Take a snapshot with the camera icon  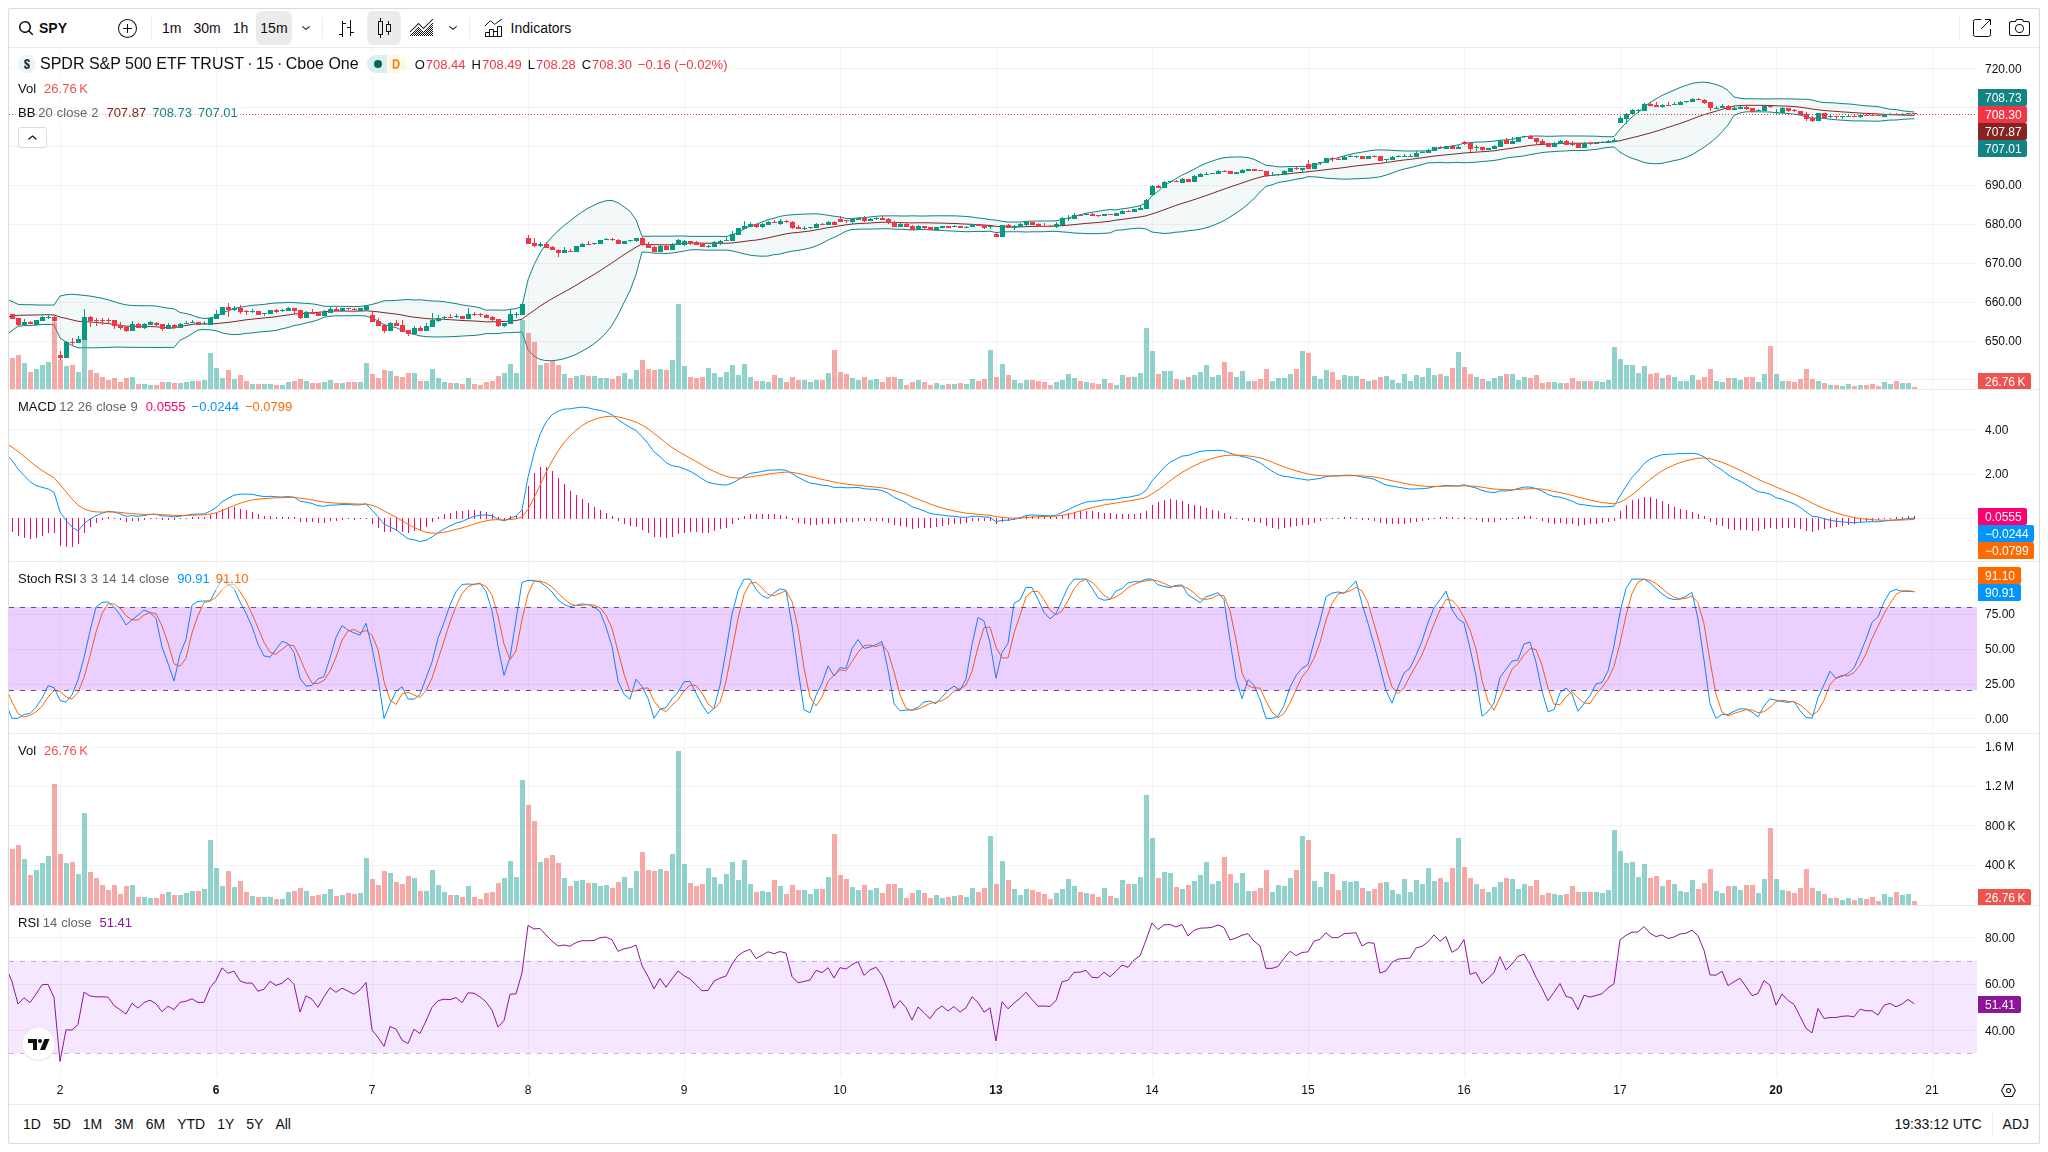tap(2019, 28)
